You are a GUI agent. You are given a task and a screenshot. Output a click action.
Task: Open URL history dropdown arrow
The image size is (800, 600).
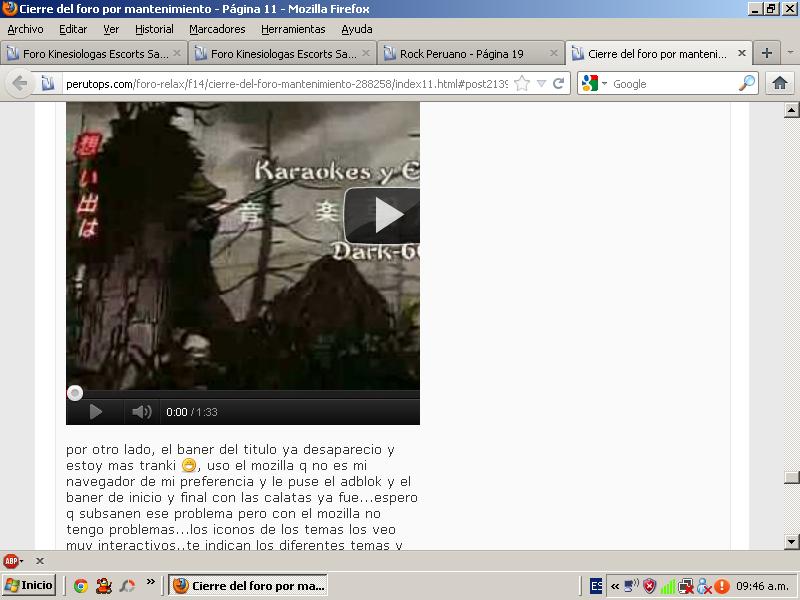(x=541, y=83)
